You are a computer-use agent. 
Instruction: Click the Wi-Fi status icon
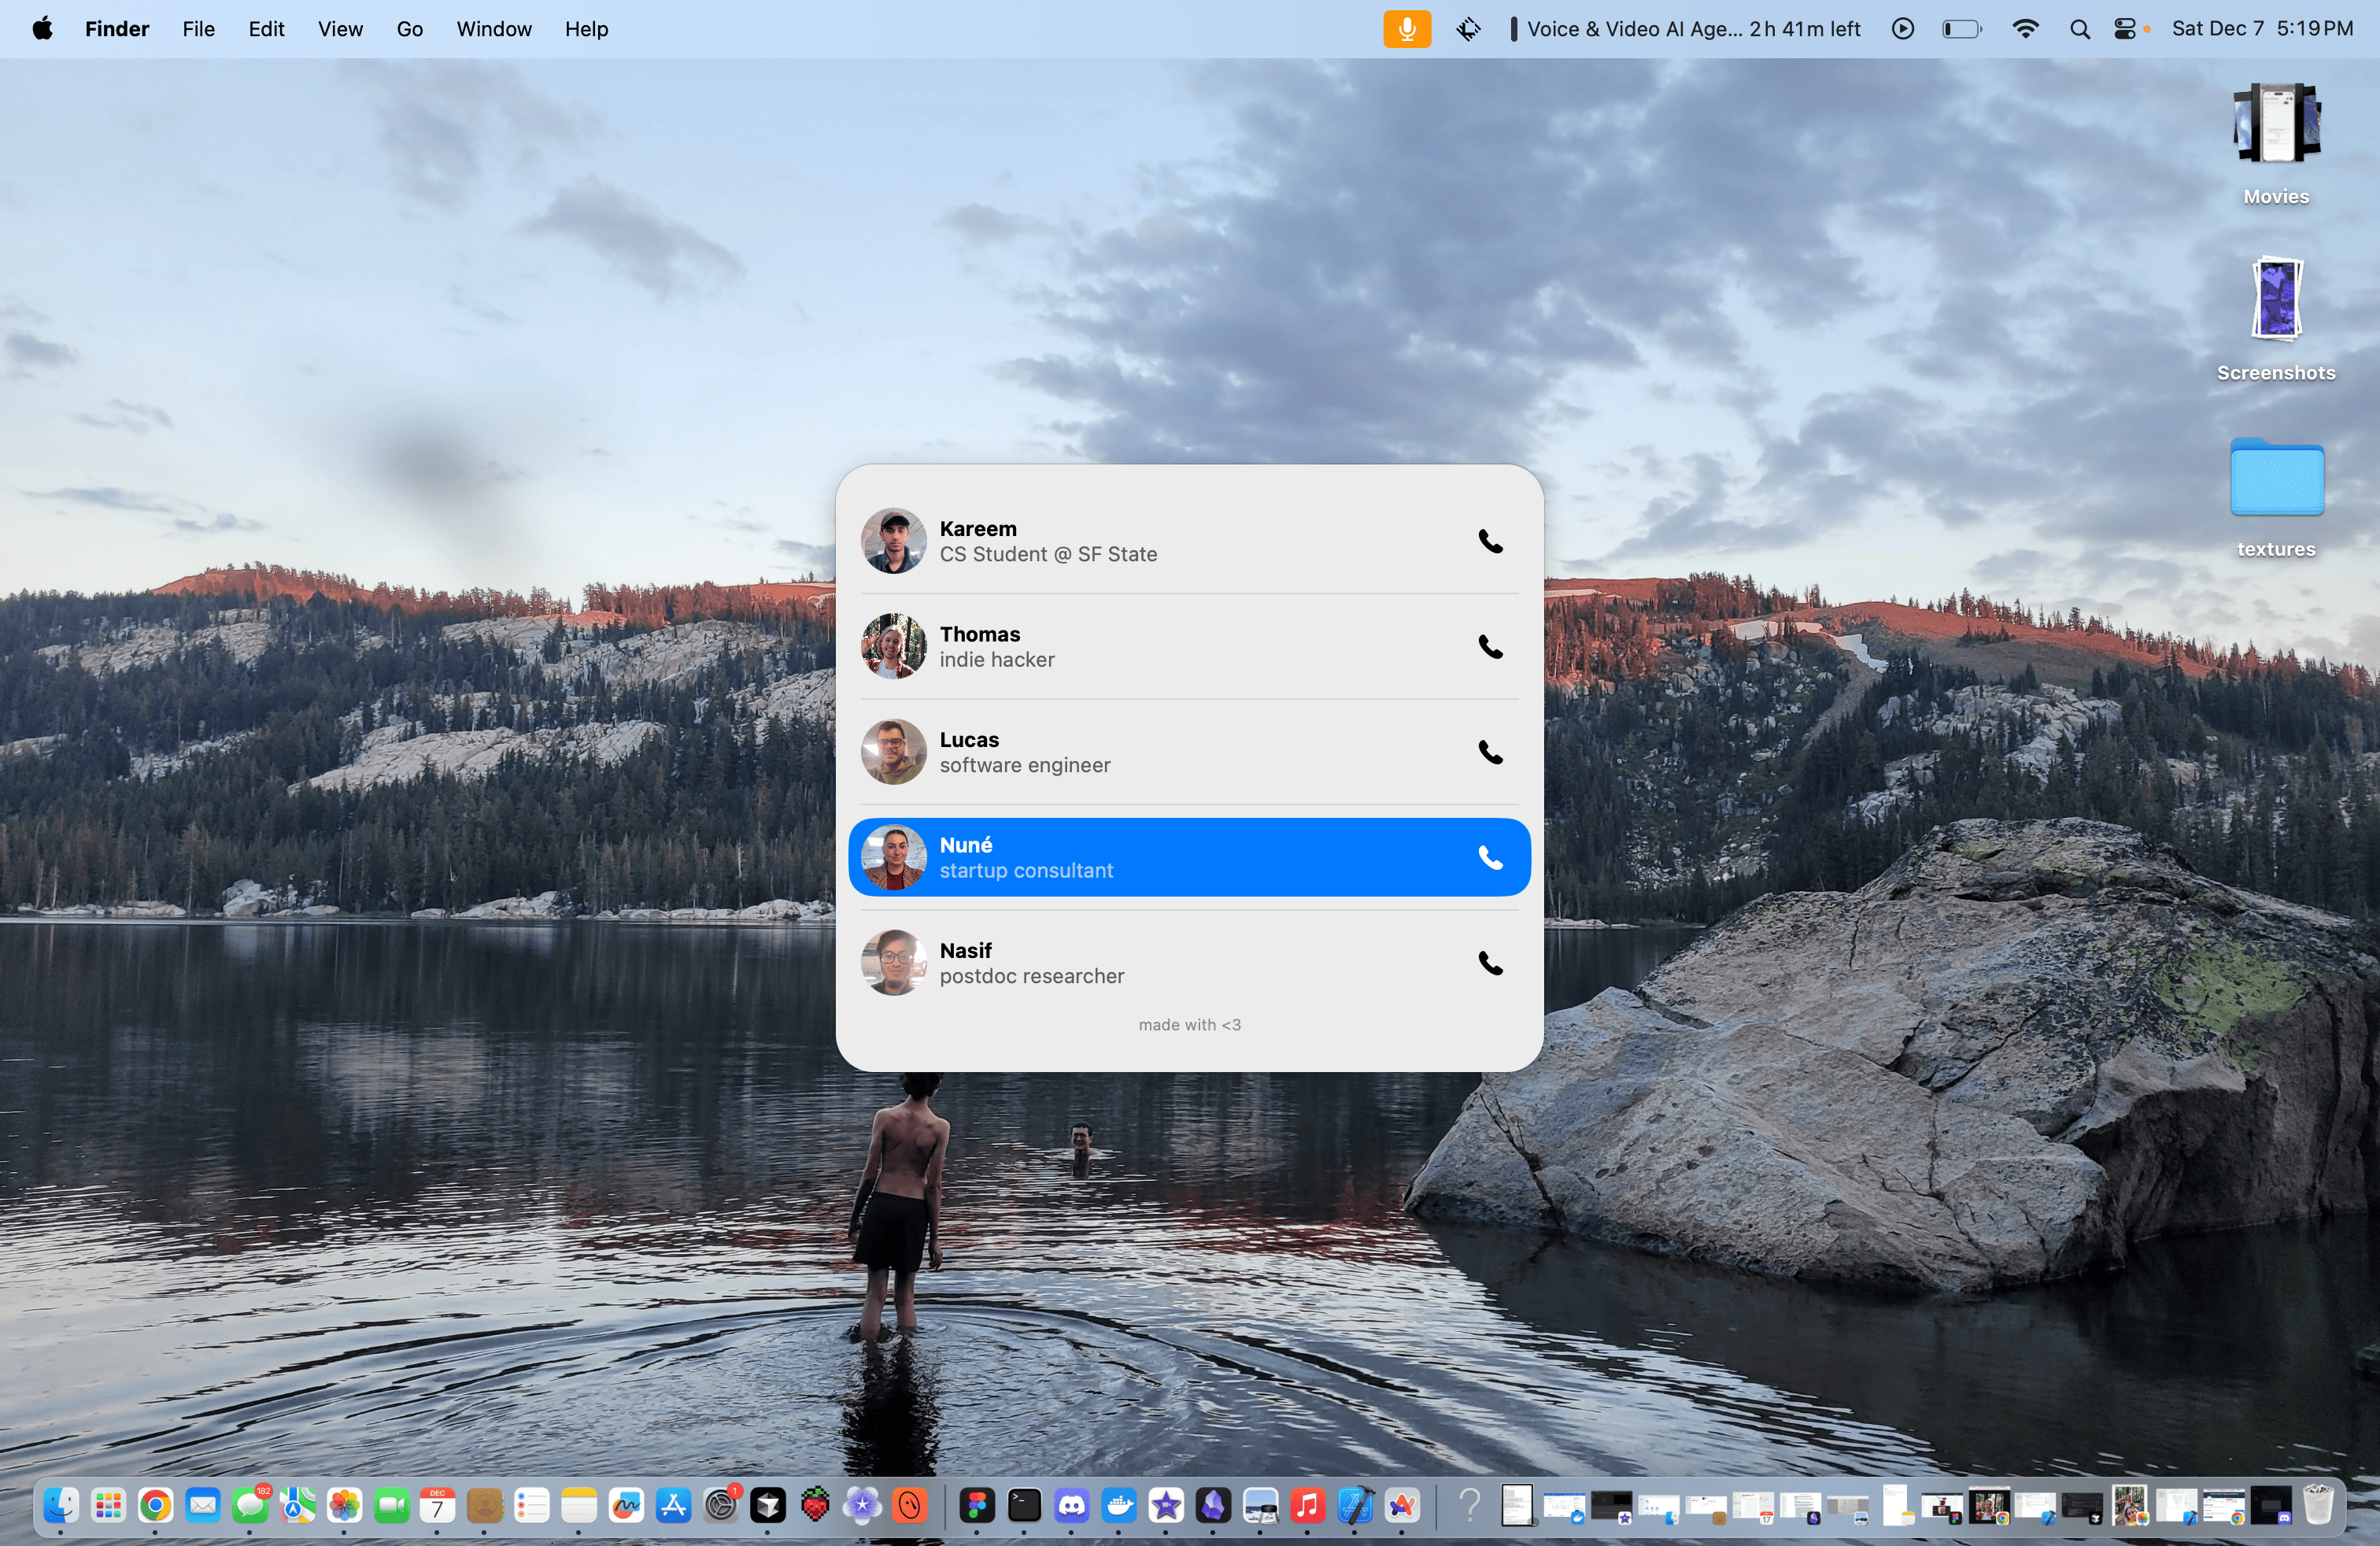2025,29
